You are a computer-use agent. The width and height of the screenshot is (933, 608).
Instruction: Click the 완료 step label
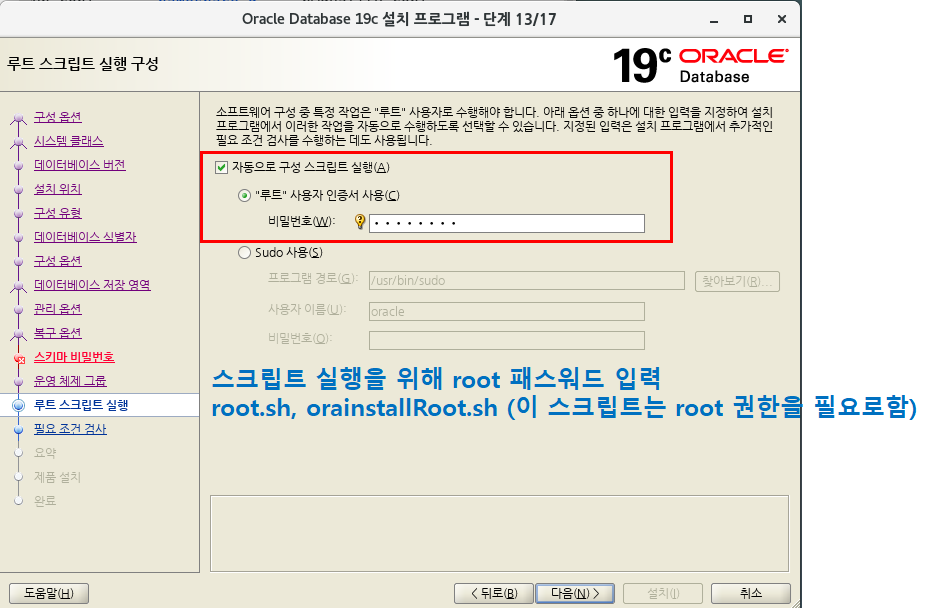pyautogui.click(x=45, y=501)
